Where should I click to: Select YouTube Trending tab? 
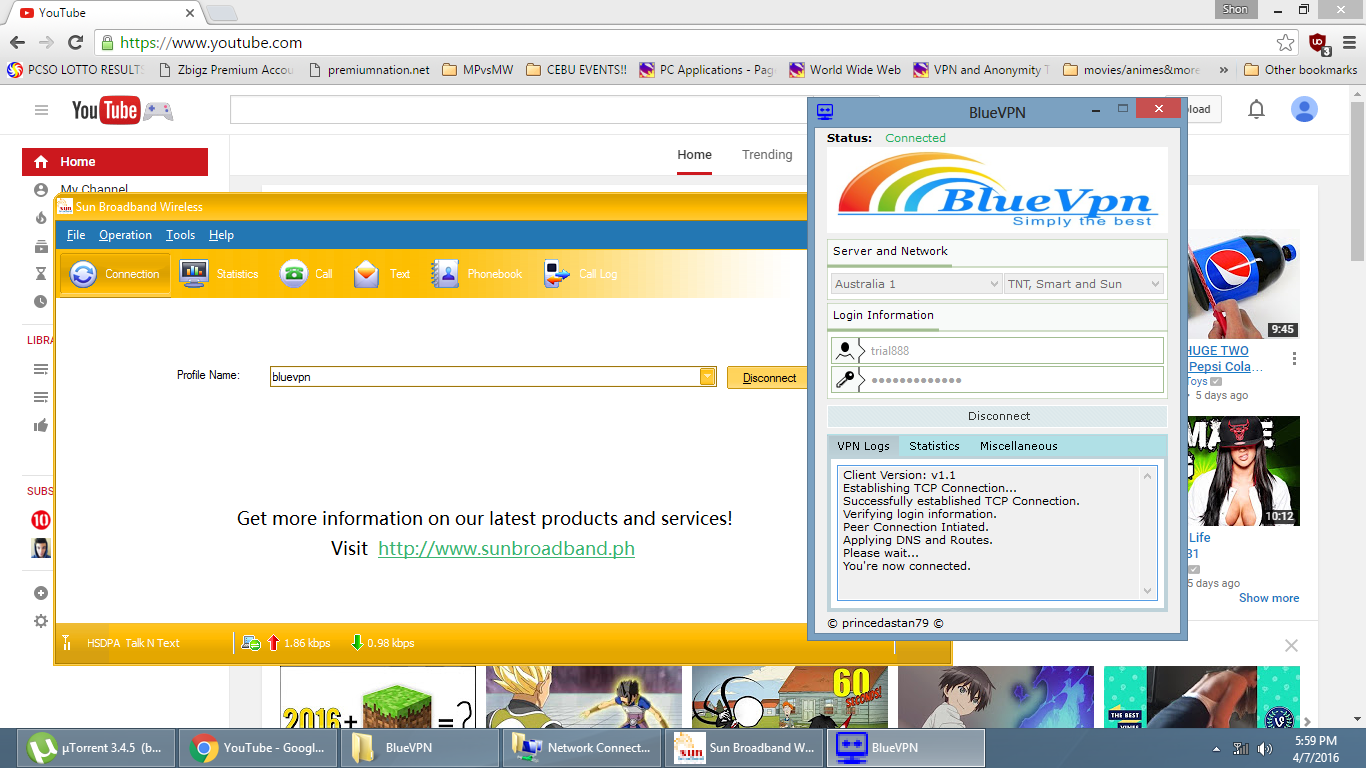pyautogui.click(x=767, y=155)
